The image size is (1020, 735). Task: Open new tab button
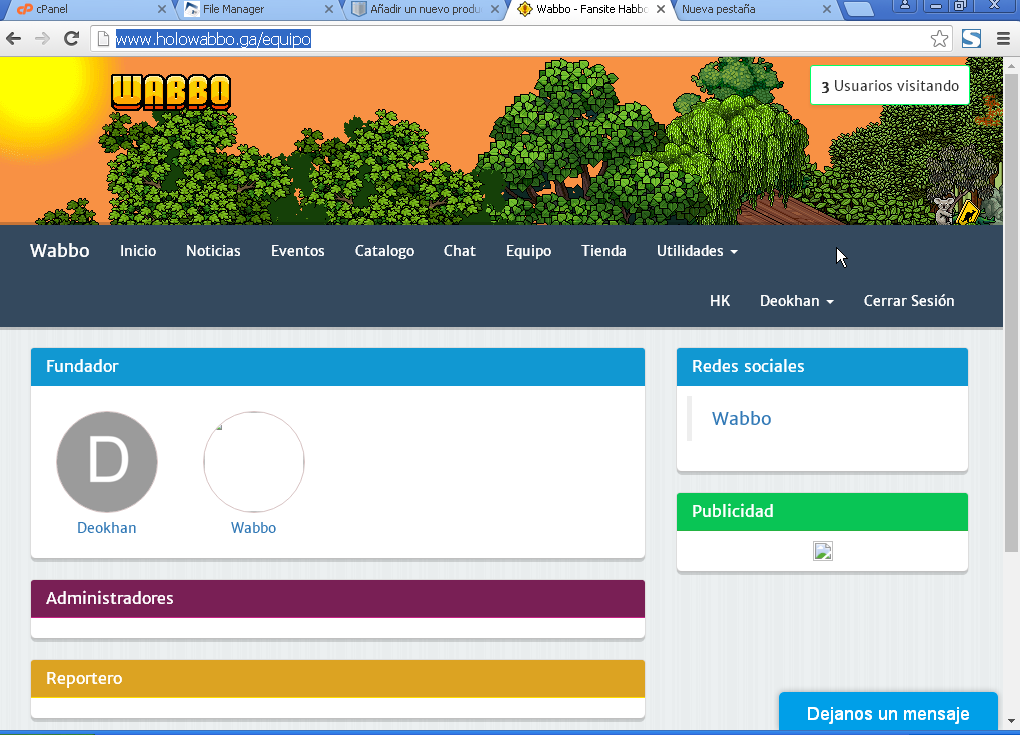coord(859,9)
